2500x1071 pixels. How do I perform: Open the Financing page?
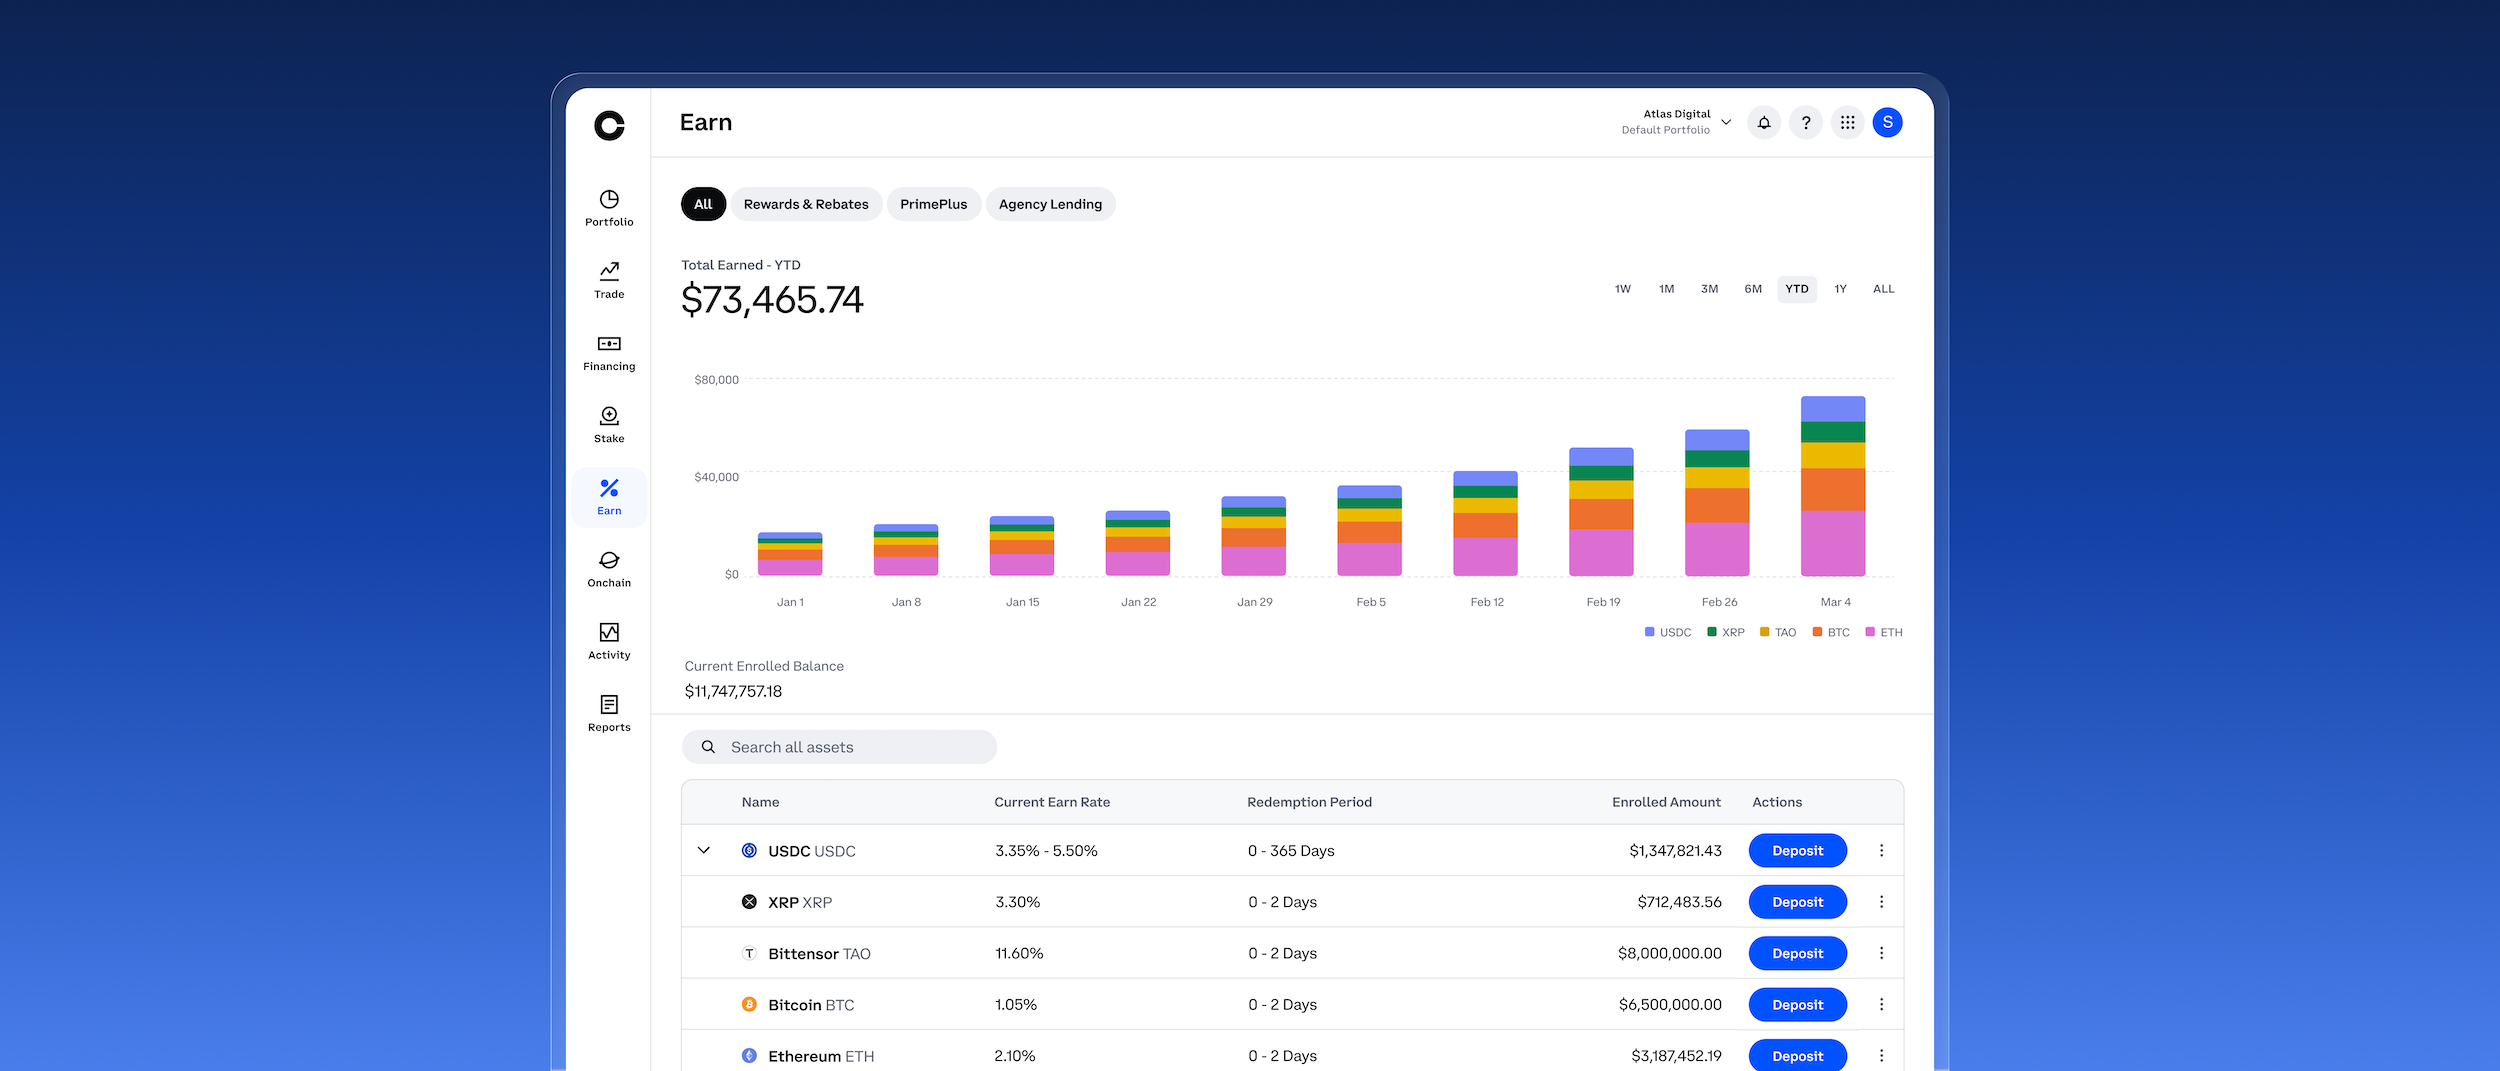[608, 351]
